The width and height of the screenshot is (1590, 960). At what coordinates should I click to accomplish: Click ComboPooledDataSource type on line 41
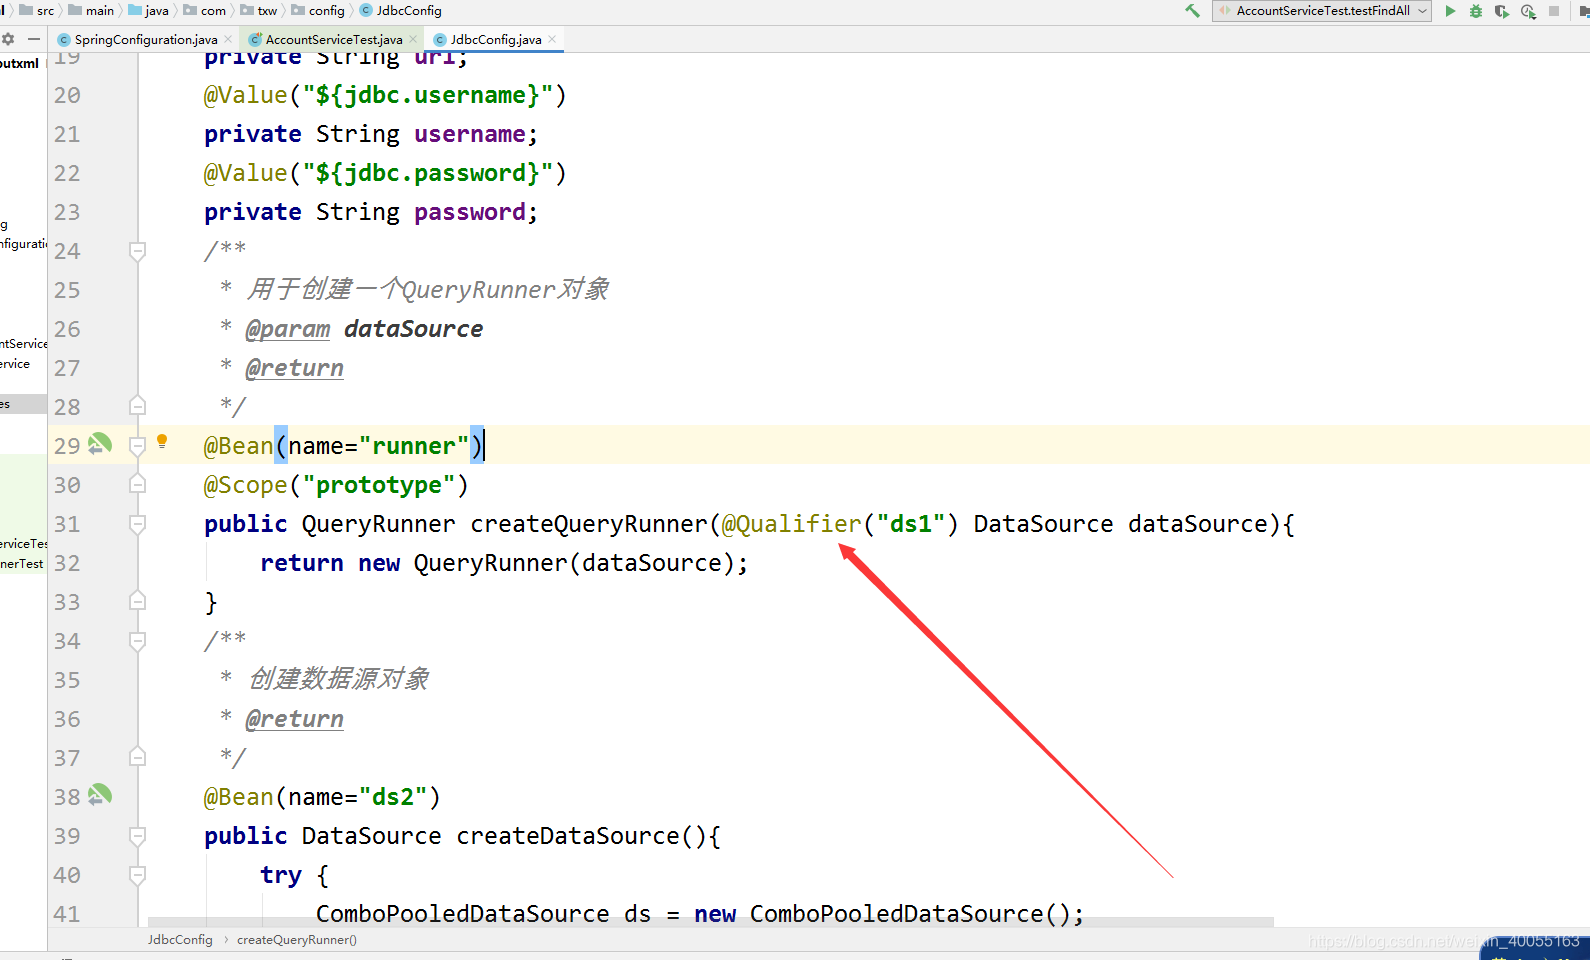pyautogui.click(x=463, y=914)
